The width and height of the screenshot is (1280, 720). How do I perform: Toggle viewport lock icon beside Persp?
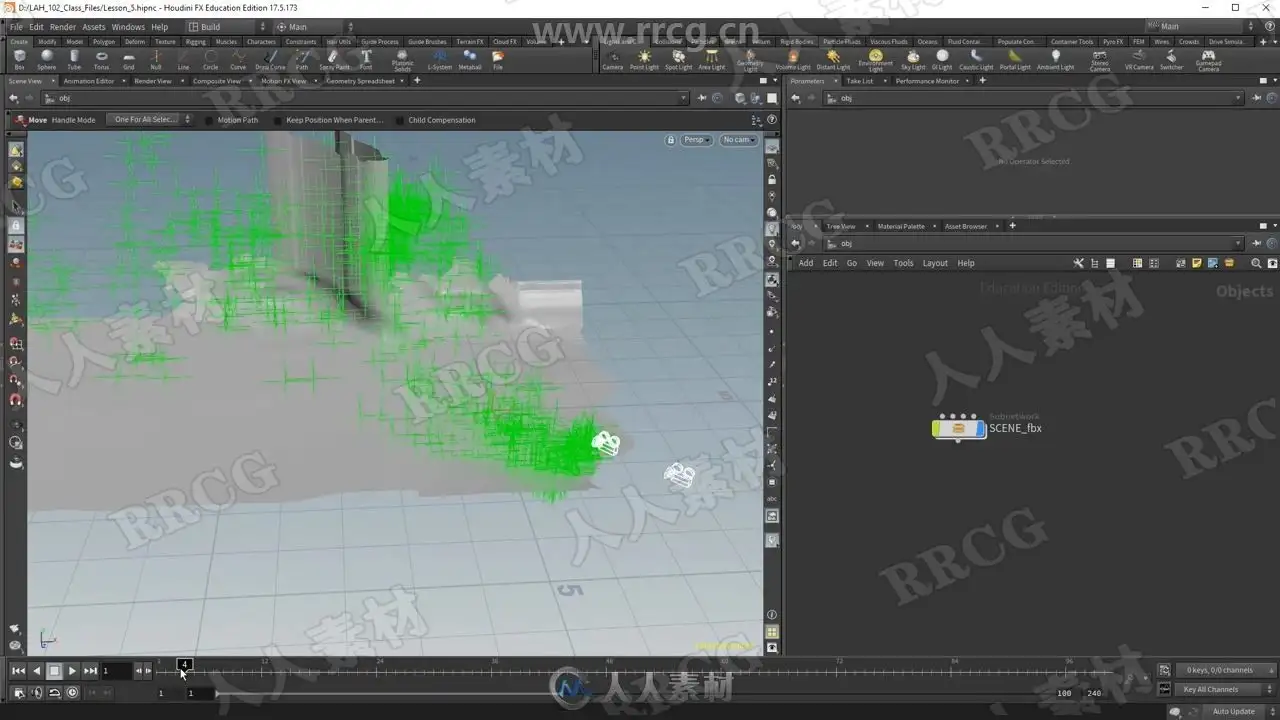(x=671, y=140)
